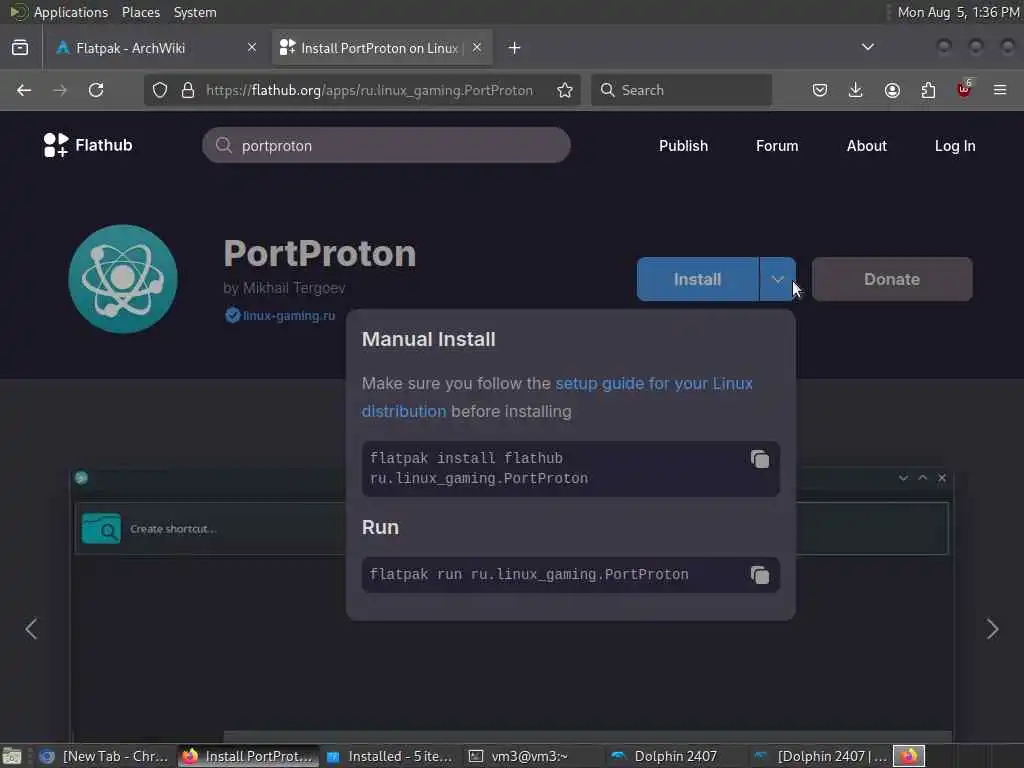
Task: Open the Forum link
Action: tap(777, 146)
